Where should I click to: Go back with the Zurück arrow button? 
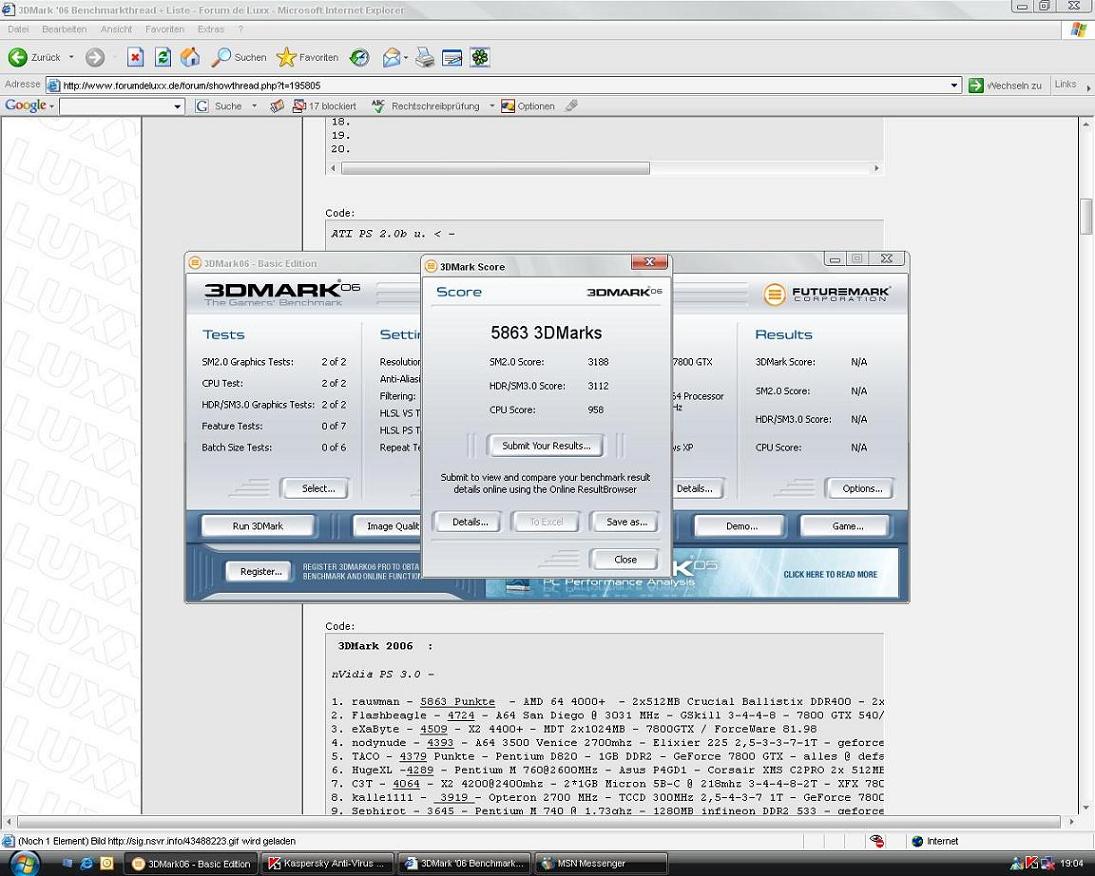34,57
